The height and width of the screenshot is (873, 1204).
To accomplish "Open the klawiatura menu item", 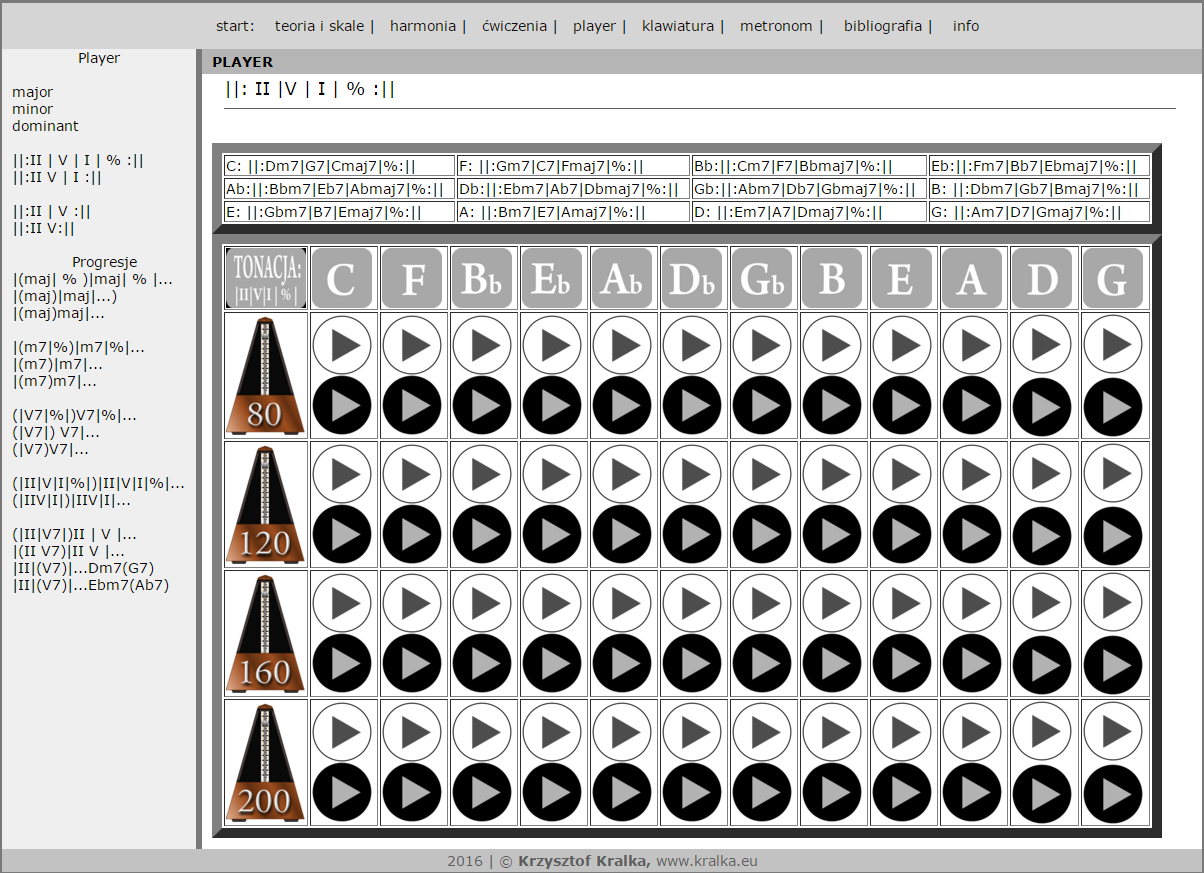I will click(678, 26).
